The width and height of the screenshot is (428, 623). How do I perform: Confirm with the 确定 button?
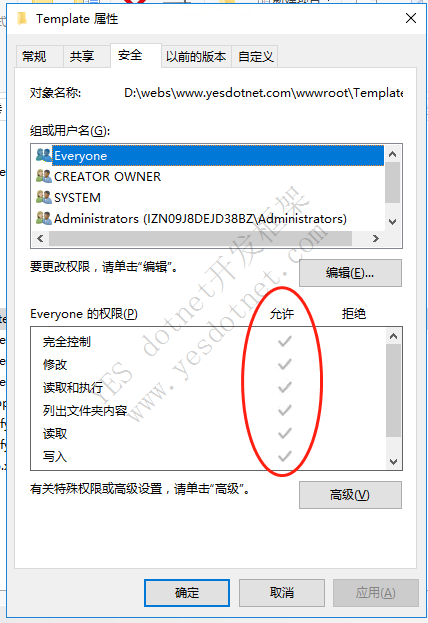[187, 593]
